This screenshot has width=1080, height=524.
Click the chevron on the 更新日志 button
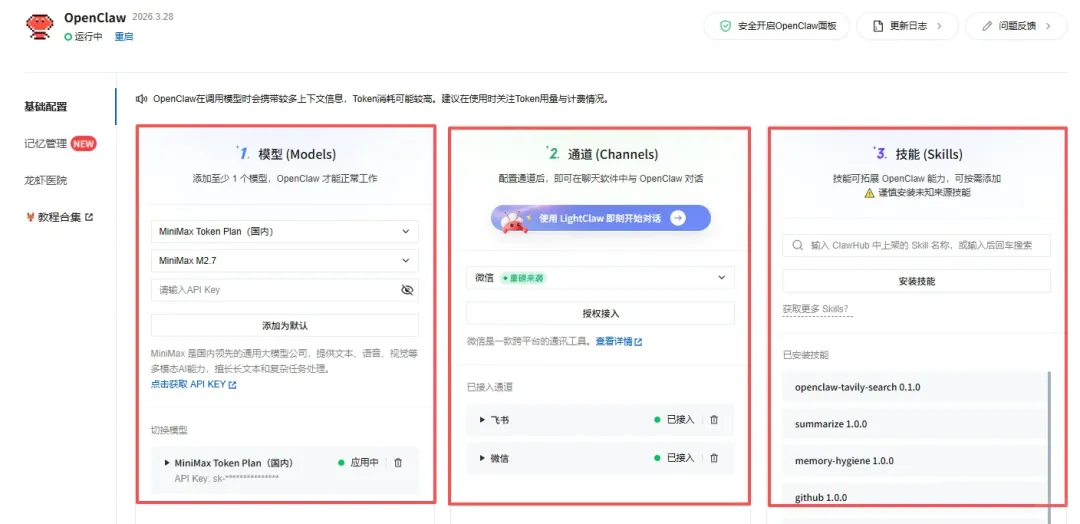[938, 26]
